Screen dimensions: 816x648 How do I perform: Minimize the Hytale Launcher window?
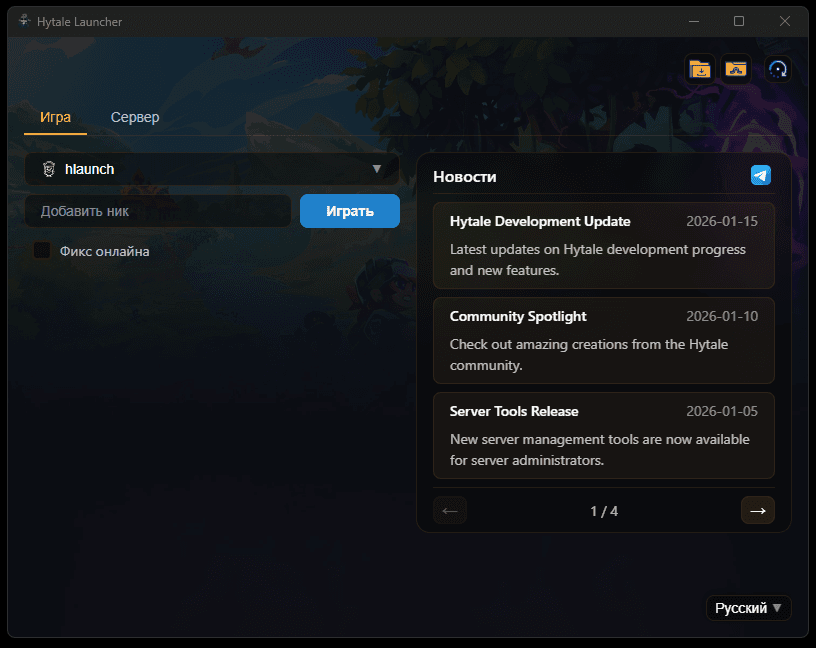694,20
